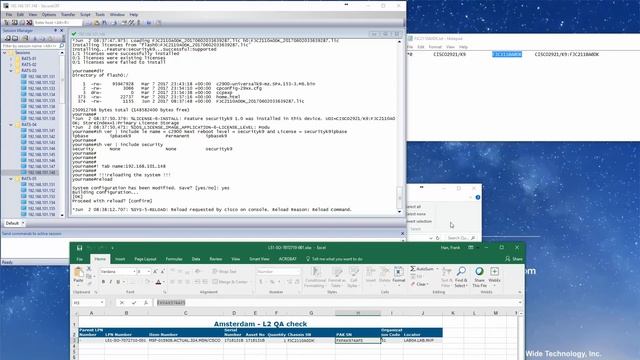Open the Number format dropdown
This screenshot has height=360, width=640.
click(278, 271)
